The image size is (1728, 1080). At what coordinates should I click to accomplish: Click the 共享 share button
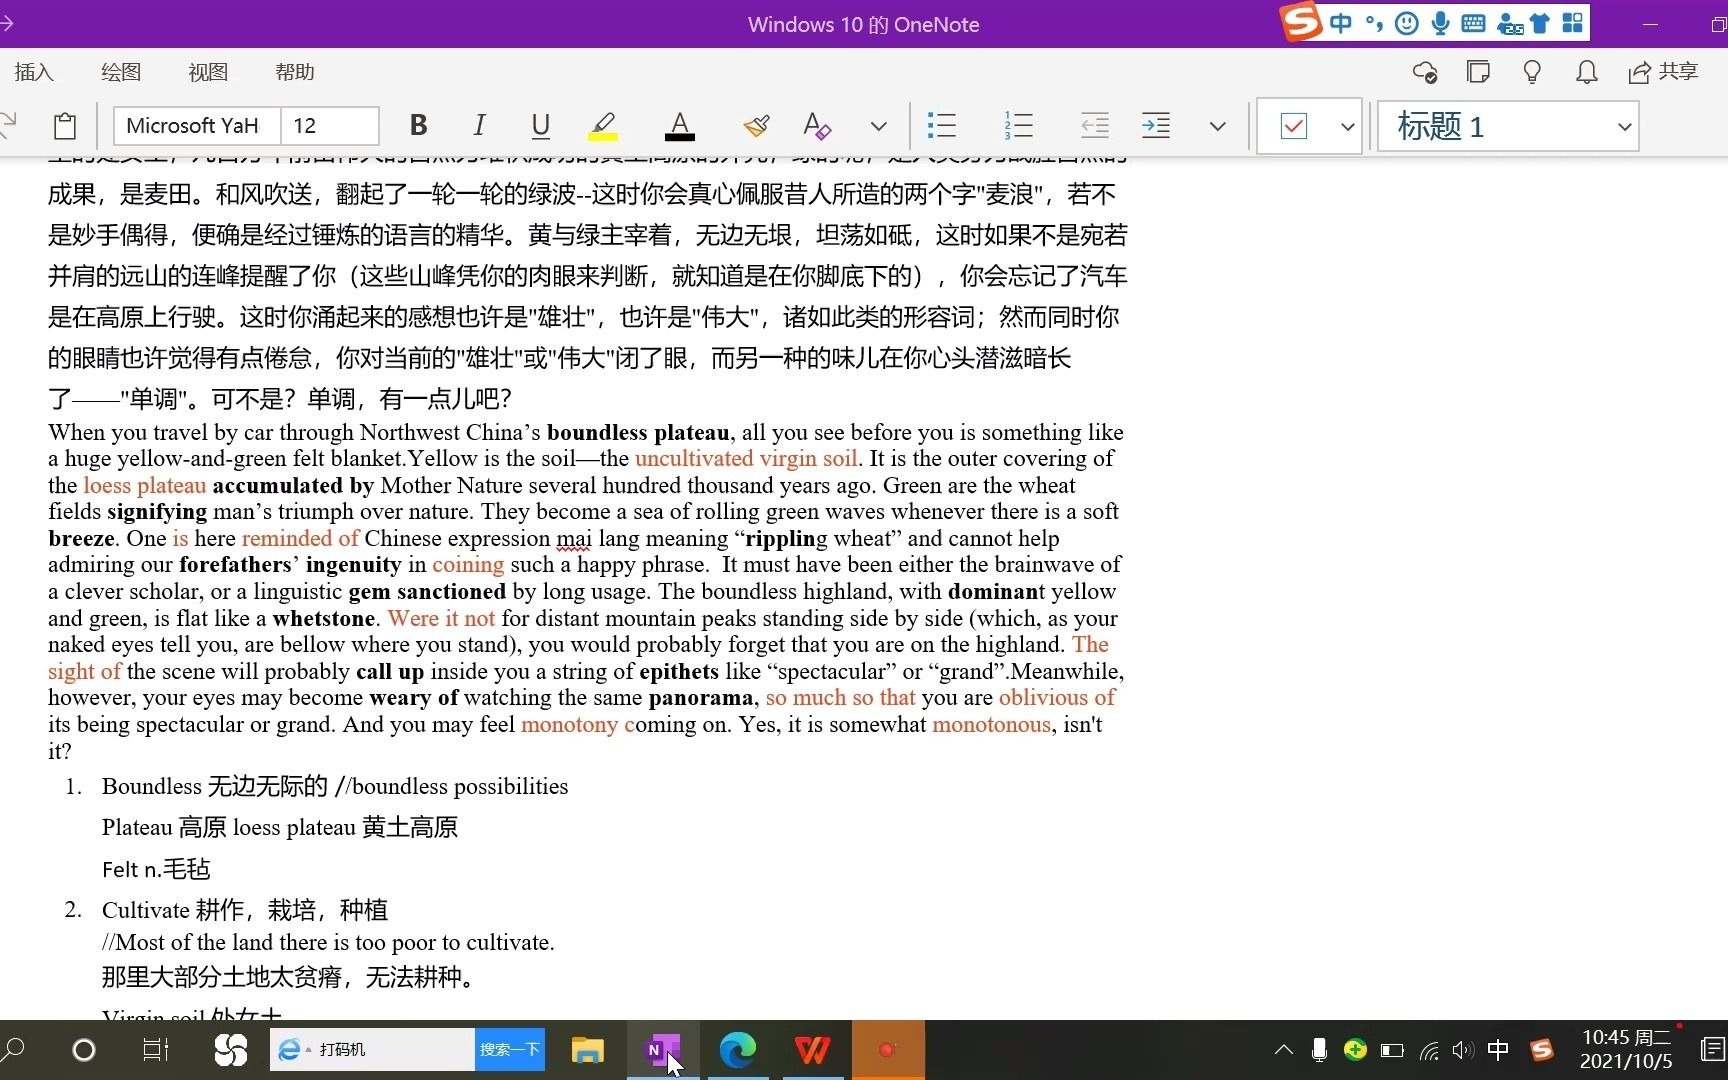(1663, 72)
